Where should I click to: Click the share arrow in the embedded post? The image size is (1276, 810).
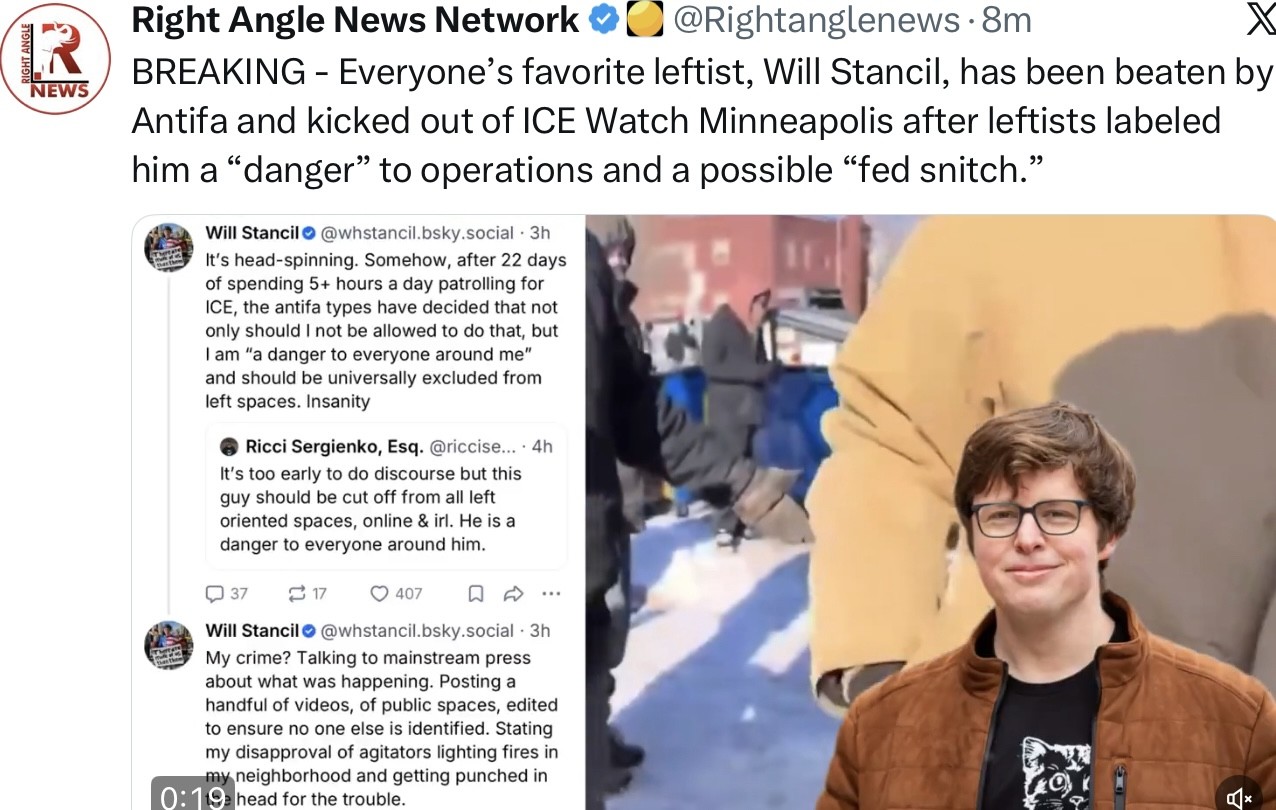click(x=513, y=594)
